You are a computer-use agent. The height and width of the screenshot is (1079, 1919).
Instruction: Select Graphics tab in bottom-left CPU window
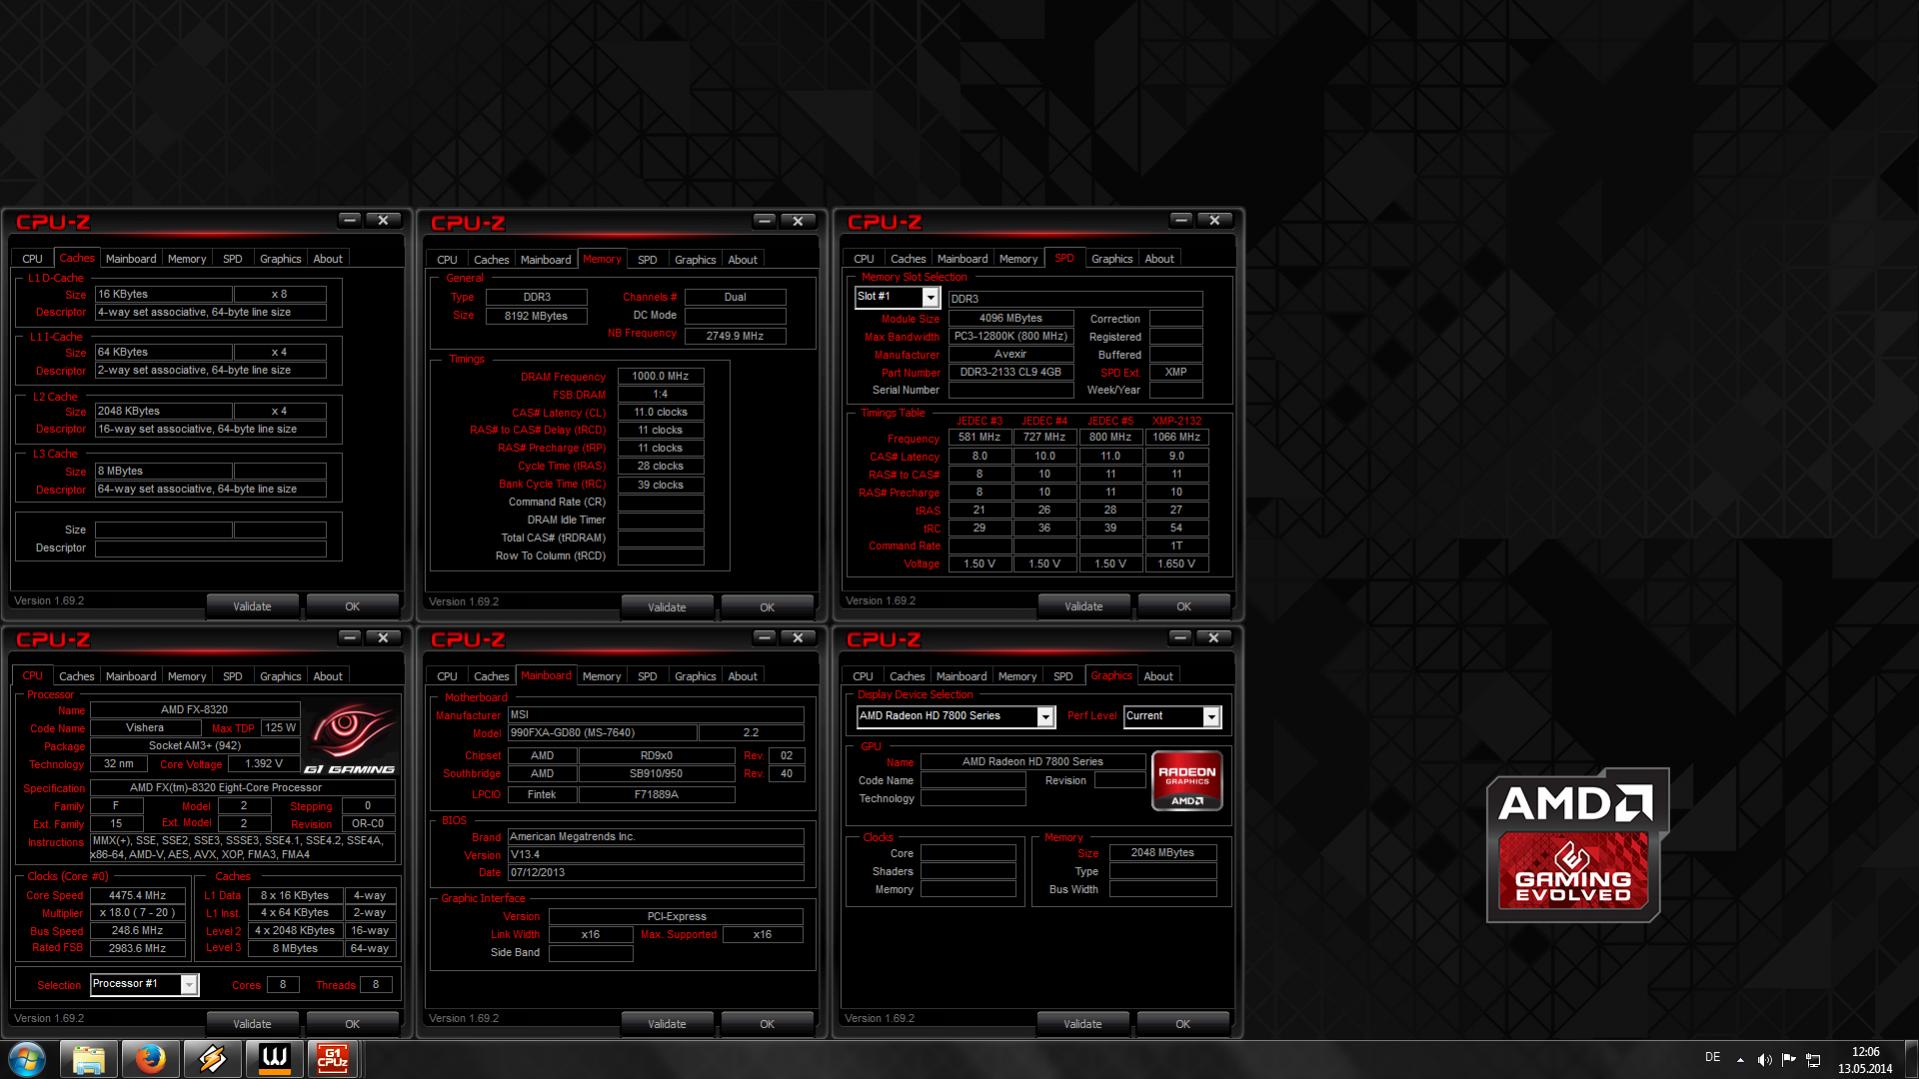(x=280, y=677)
